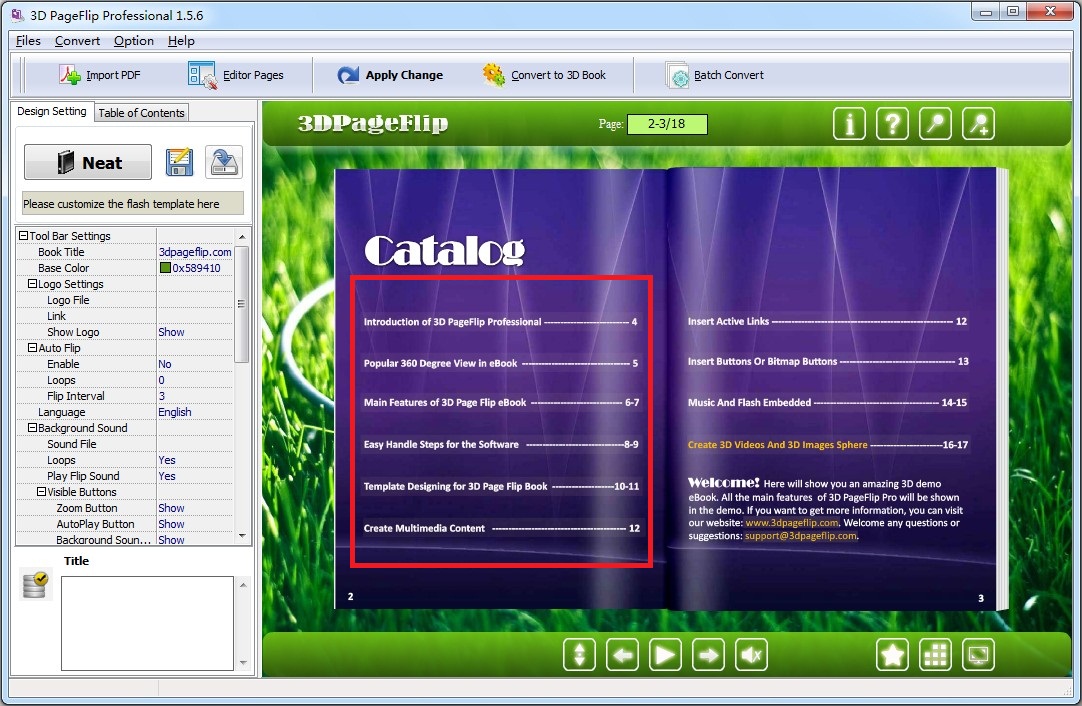The height and width of the screenshot is (706, 1082).
Task: Click the Flip Interval value 3
Action: click(161, 396)
